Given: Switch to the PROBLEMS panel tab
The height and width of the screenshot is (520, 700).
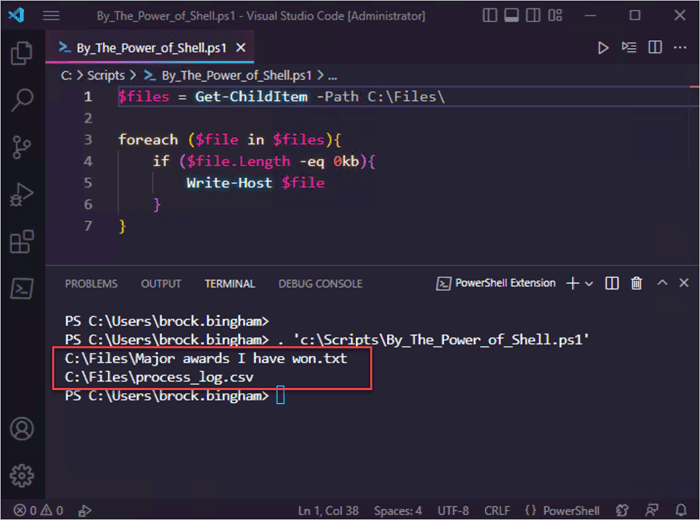Looking at the screenshot, I should point(91,283).
